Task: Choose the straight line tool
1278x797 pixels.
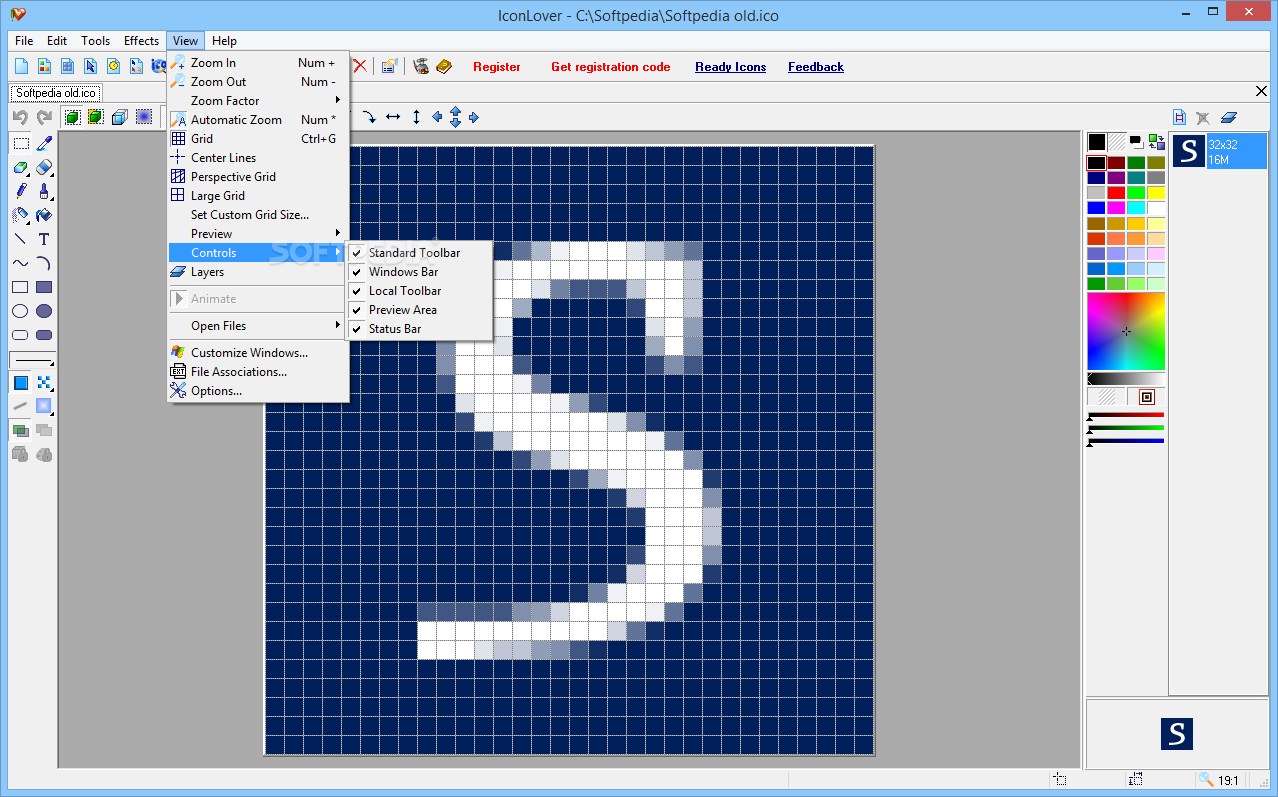Action: 20,239
